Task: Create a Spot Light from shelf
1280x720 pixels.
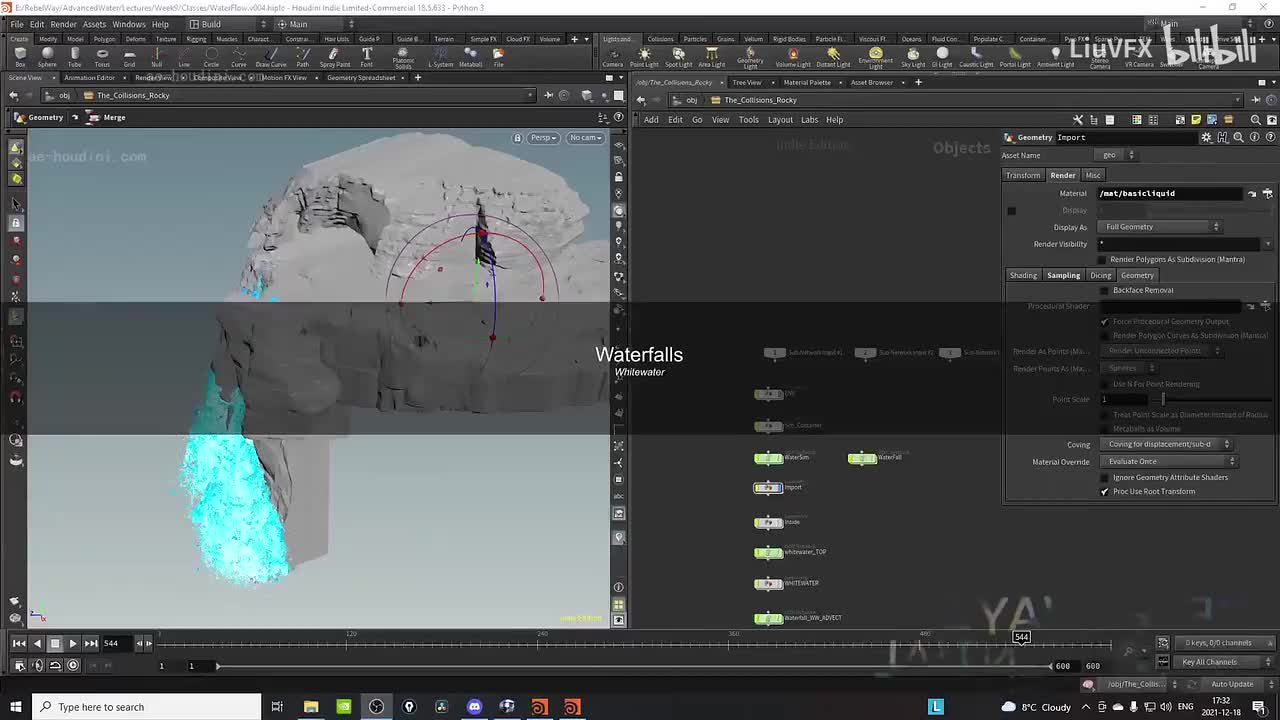Action: point(678,56)
